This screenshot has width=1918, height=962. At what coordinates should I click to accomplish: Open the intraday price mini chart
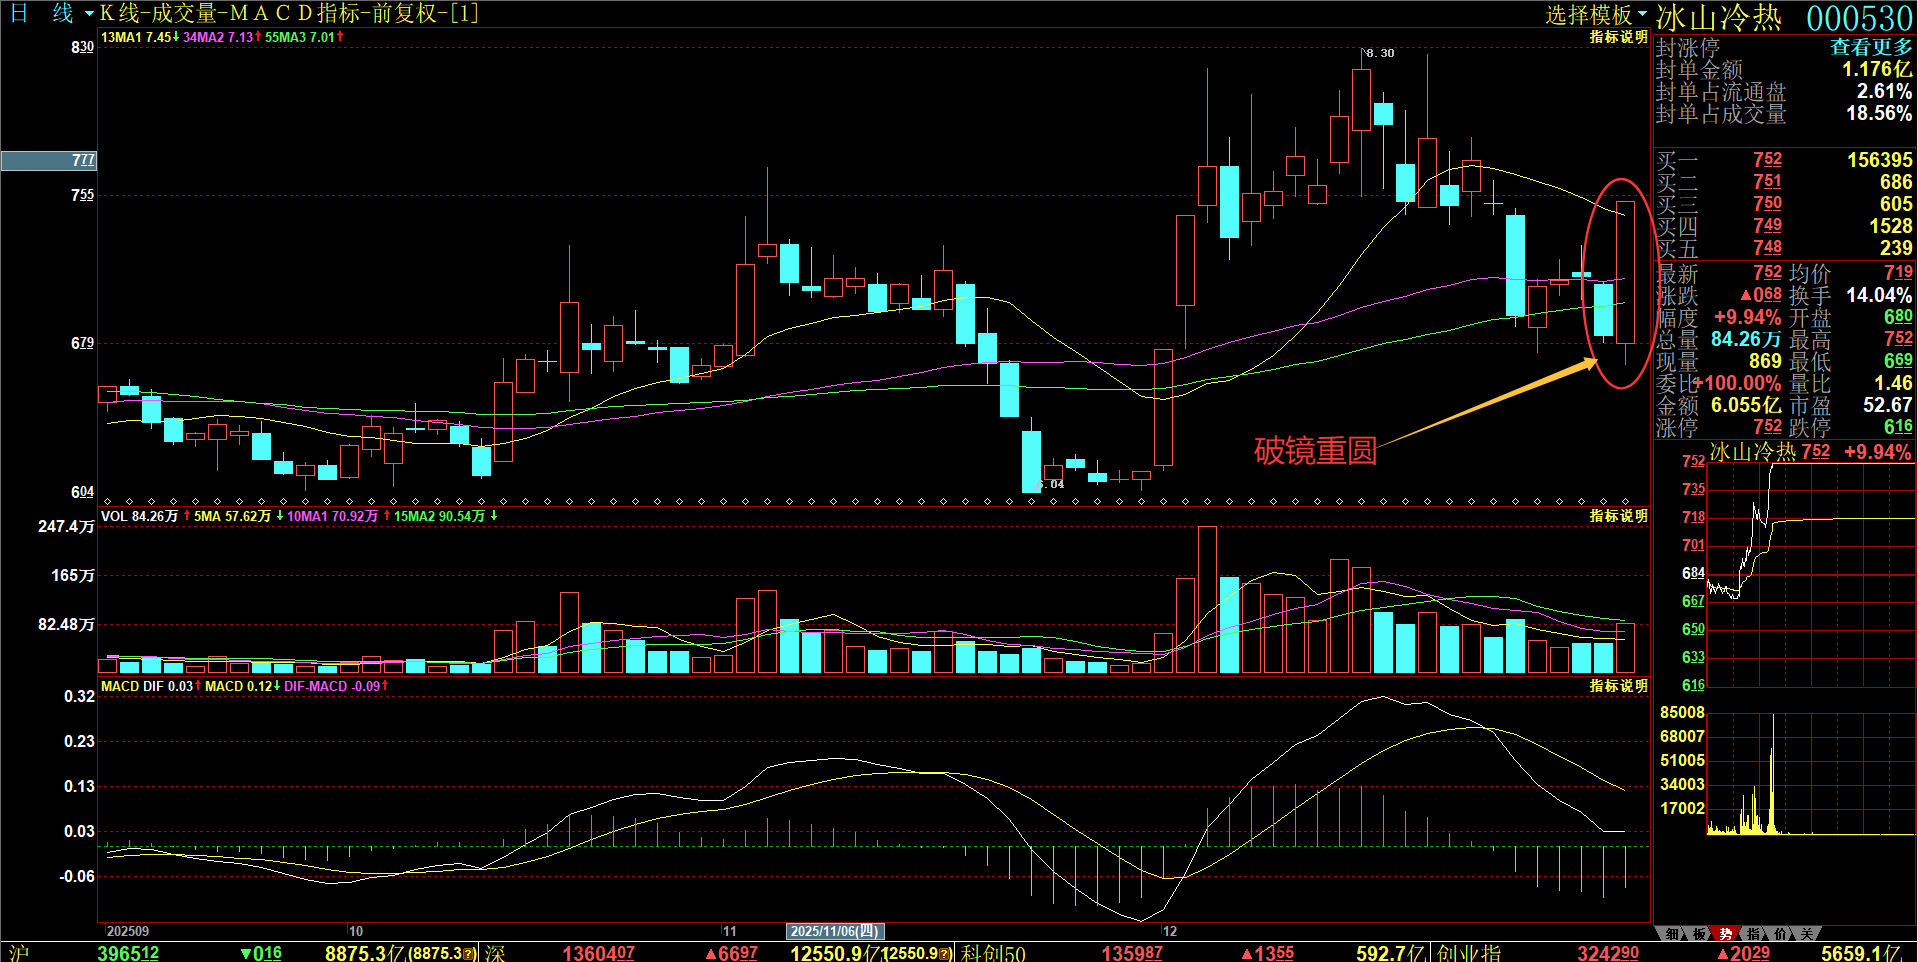1810,575
